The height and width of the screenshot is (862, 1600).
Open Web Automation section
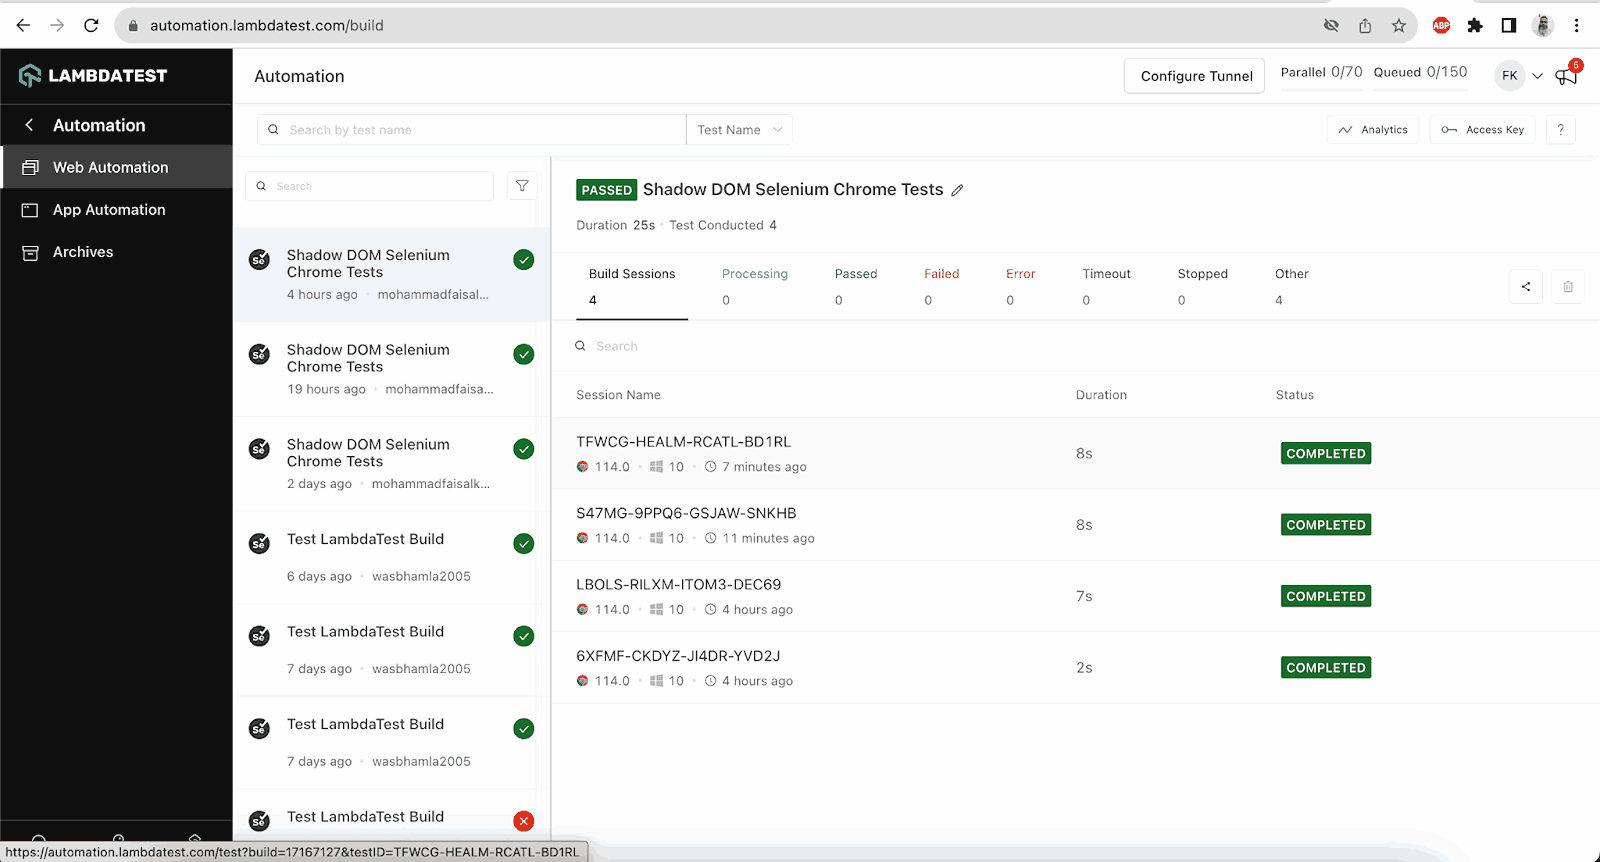point(117,167)
